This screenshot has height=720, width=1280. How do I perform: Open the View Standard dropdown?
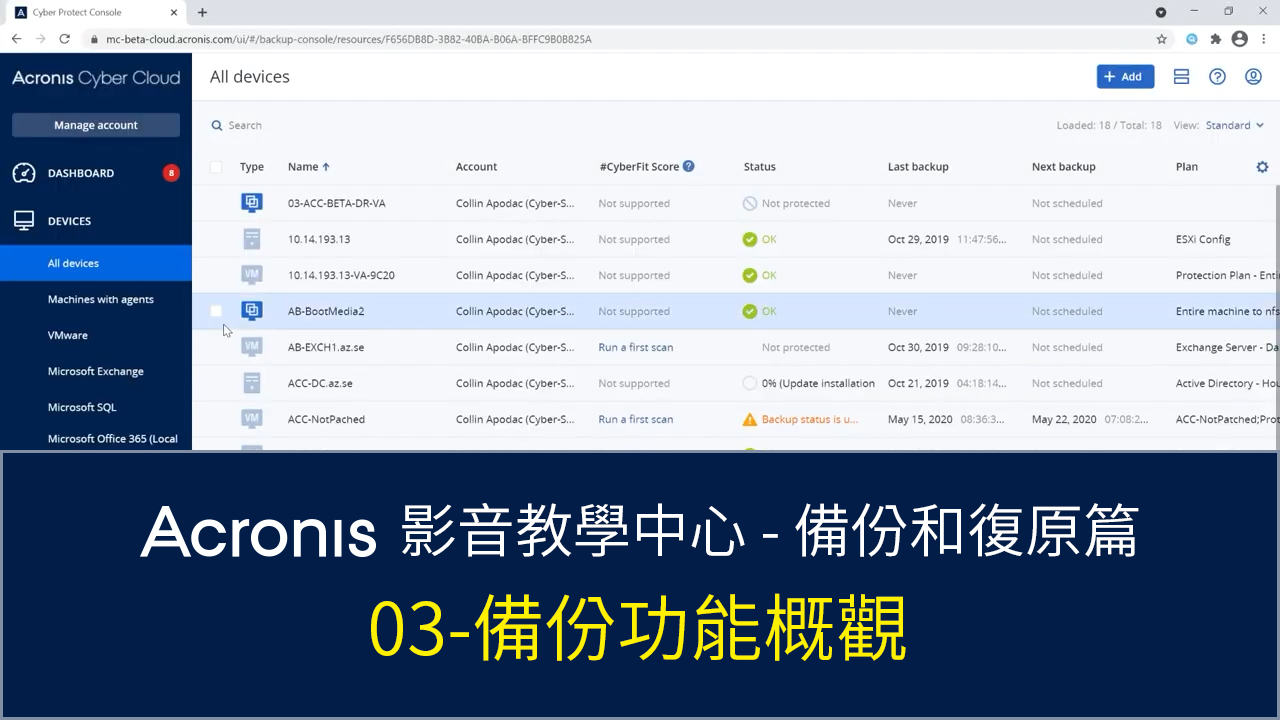(1235, 126)
